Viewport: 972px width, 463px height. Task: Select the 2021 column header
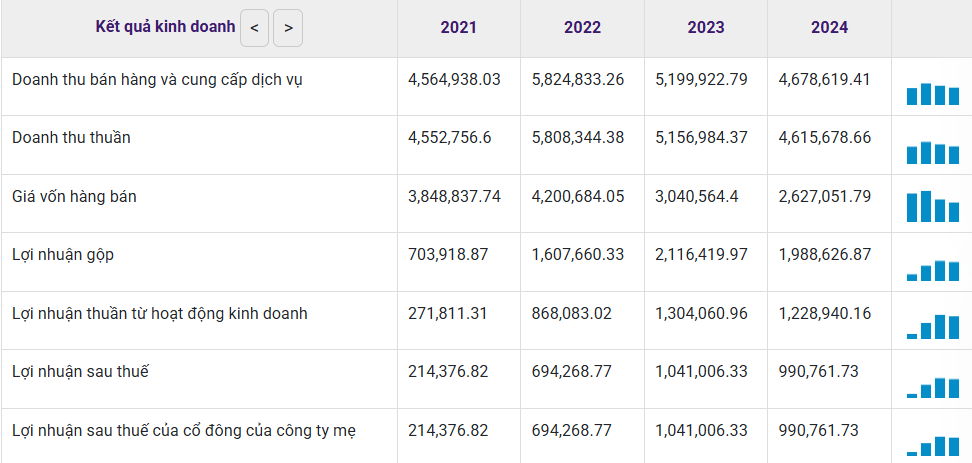[x=458, y=28]
